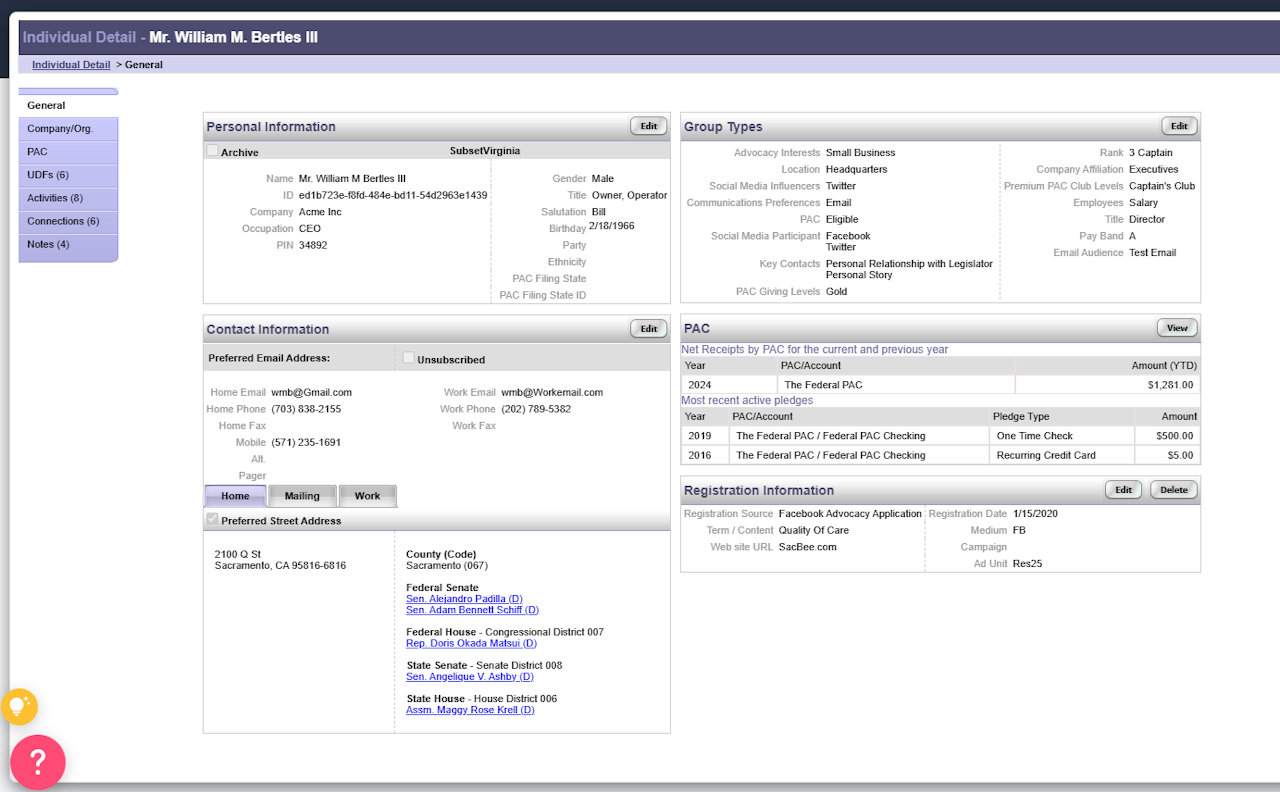Check the Unsubscribed checkbox
This screenshot has height=792, width=1280.
408,358
